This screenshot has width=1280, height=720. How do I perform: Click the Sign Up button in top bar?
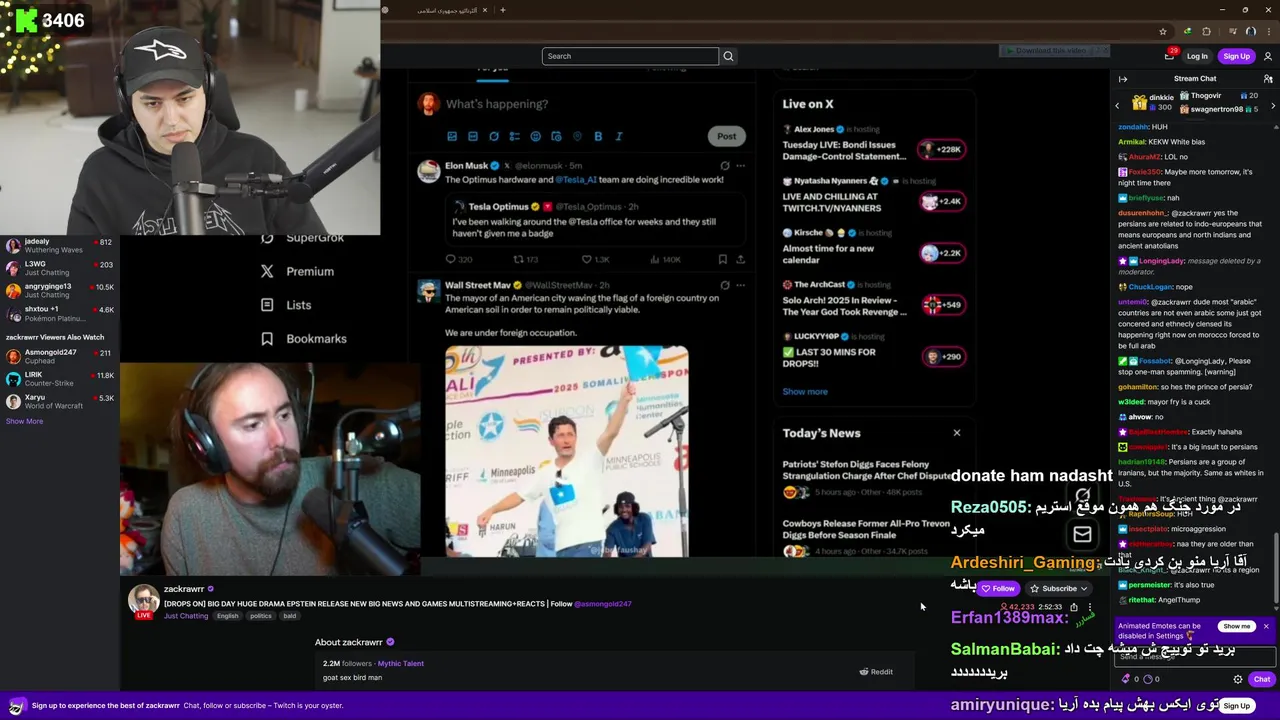coord(1236,56)
